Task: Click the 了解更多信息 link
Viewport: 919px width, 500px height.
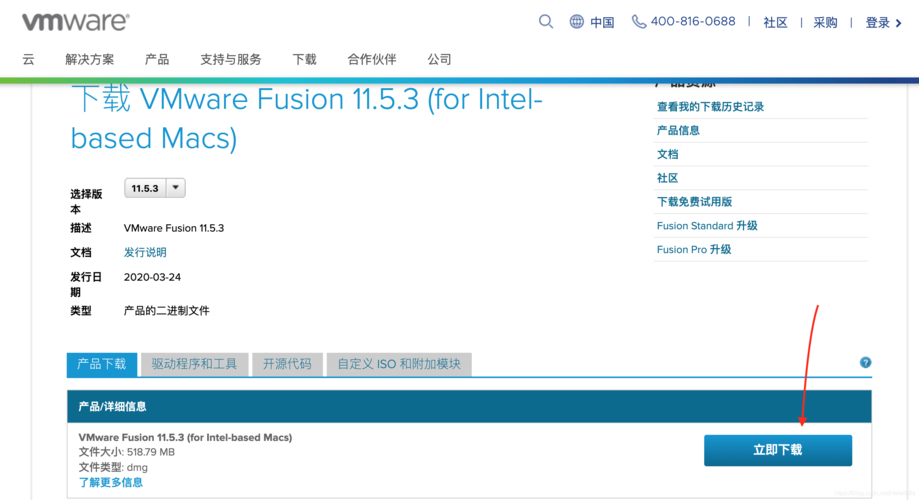Action: [111, 482]
